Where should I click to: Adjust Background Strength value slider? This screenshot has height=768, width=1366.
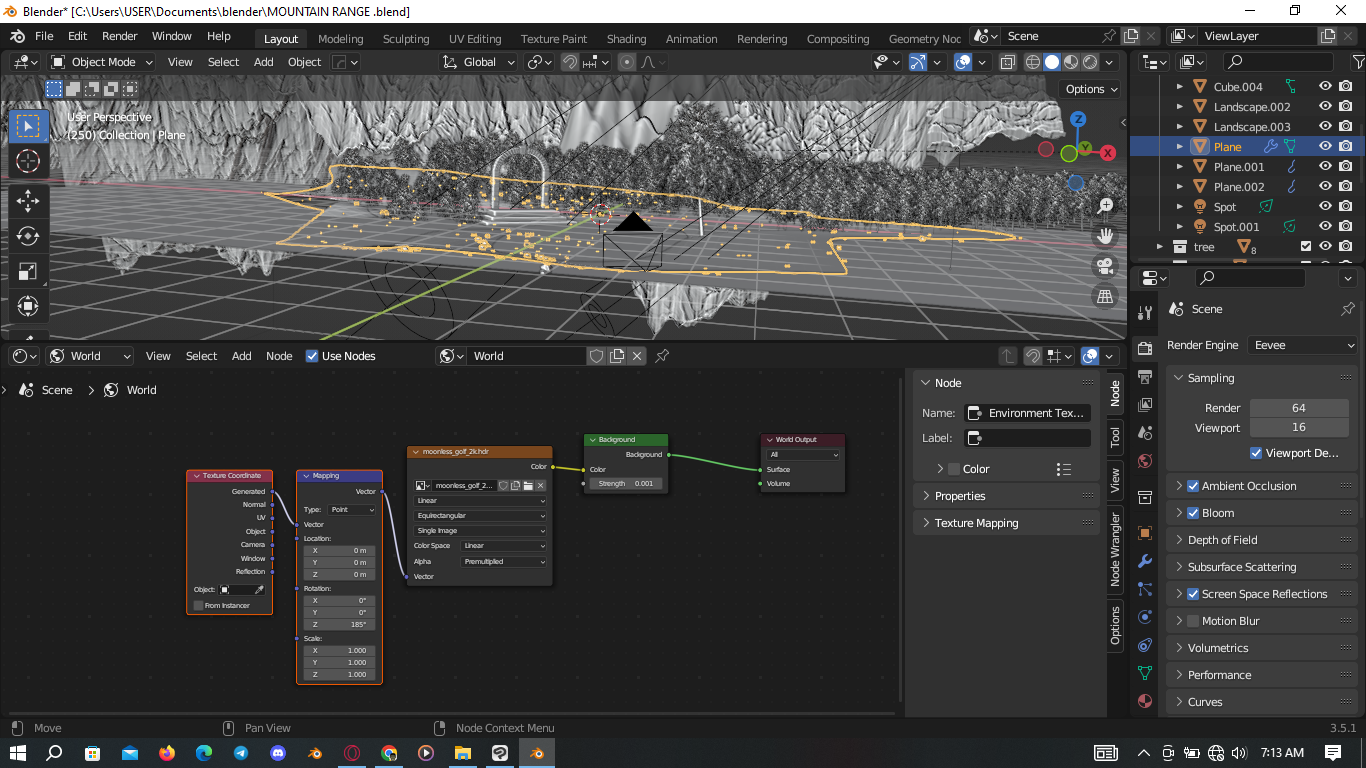coord(624,484)
